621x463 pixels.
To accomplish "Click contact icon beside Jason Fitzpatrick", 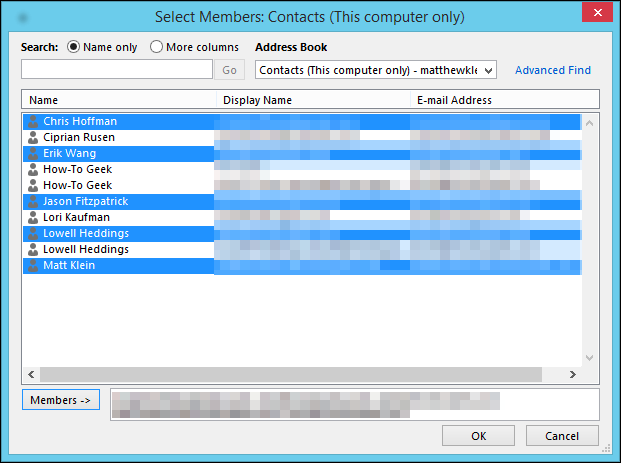I will point(33,201).
